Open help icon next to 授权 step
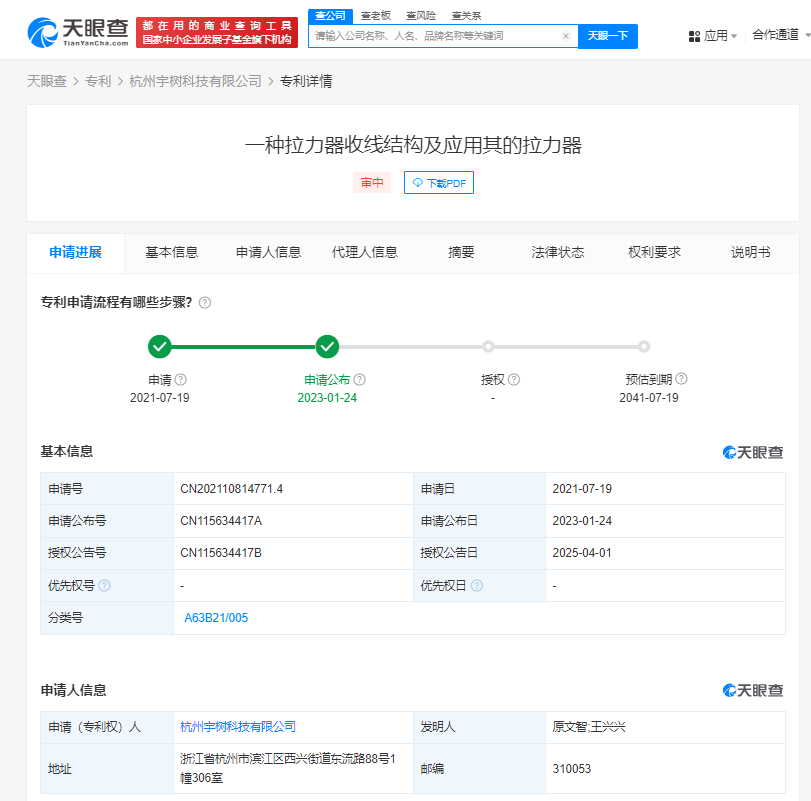The height and width of the screenshot is (801, 811). [x=514, y=380]
